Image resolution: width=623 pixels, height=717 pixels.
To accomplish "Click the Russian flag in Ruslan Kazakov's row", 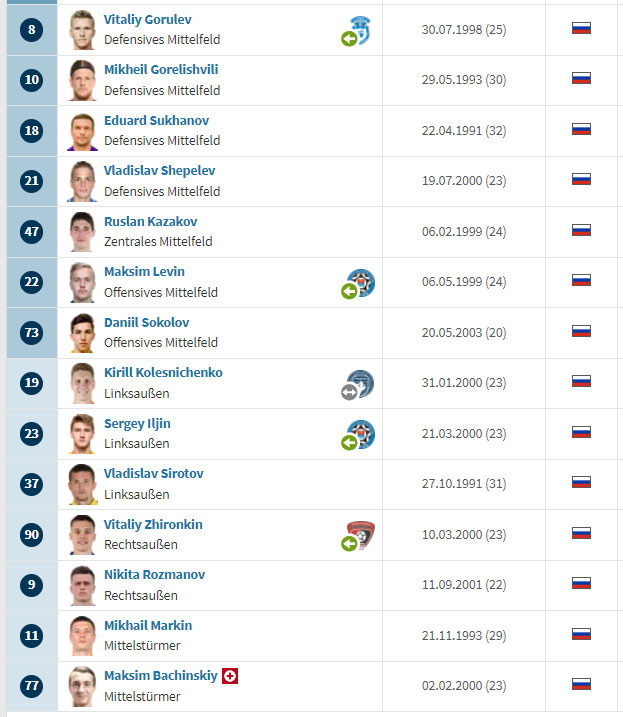I will pos(581,232).
